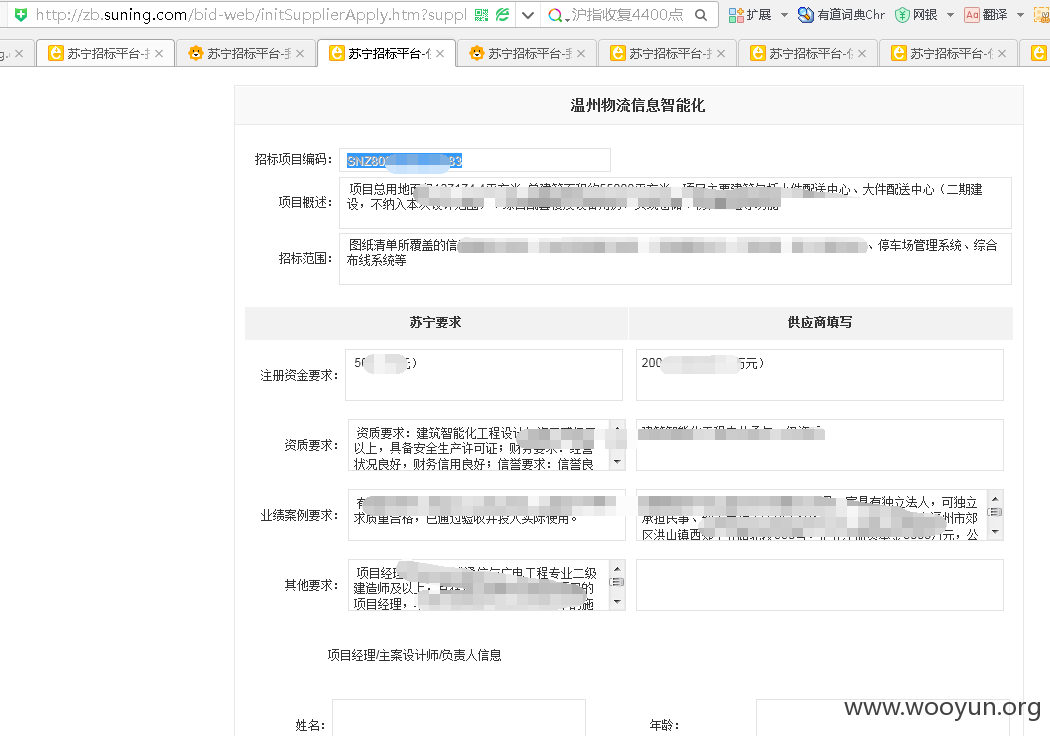The image size is (1050, 736).
Task: Click scroll-down arrow in 其他要求 box
Action: click(617, 602)
